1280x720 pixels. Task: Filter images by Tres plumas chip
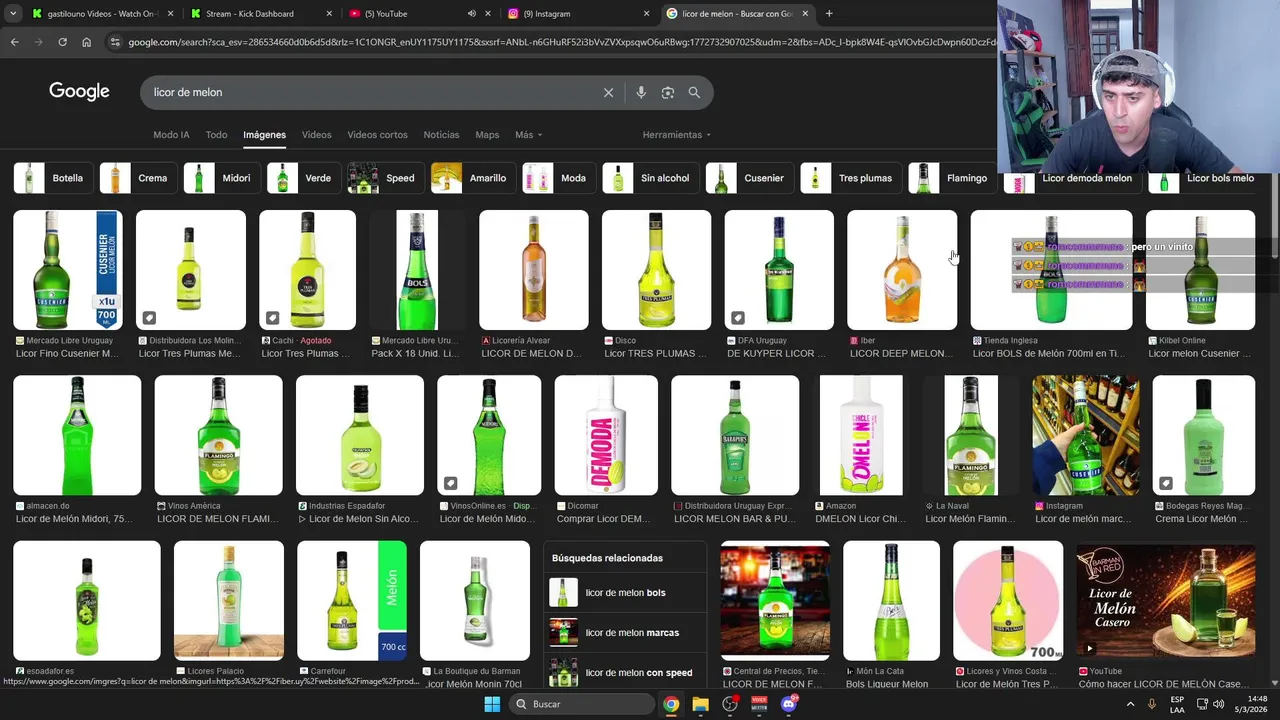tap(852, 178)
